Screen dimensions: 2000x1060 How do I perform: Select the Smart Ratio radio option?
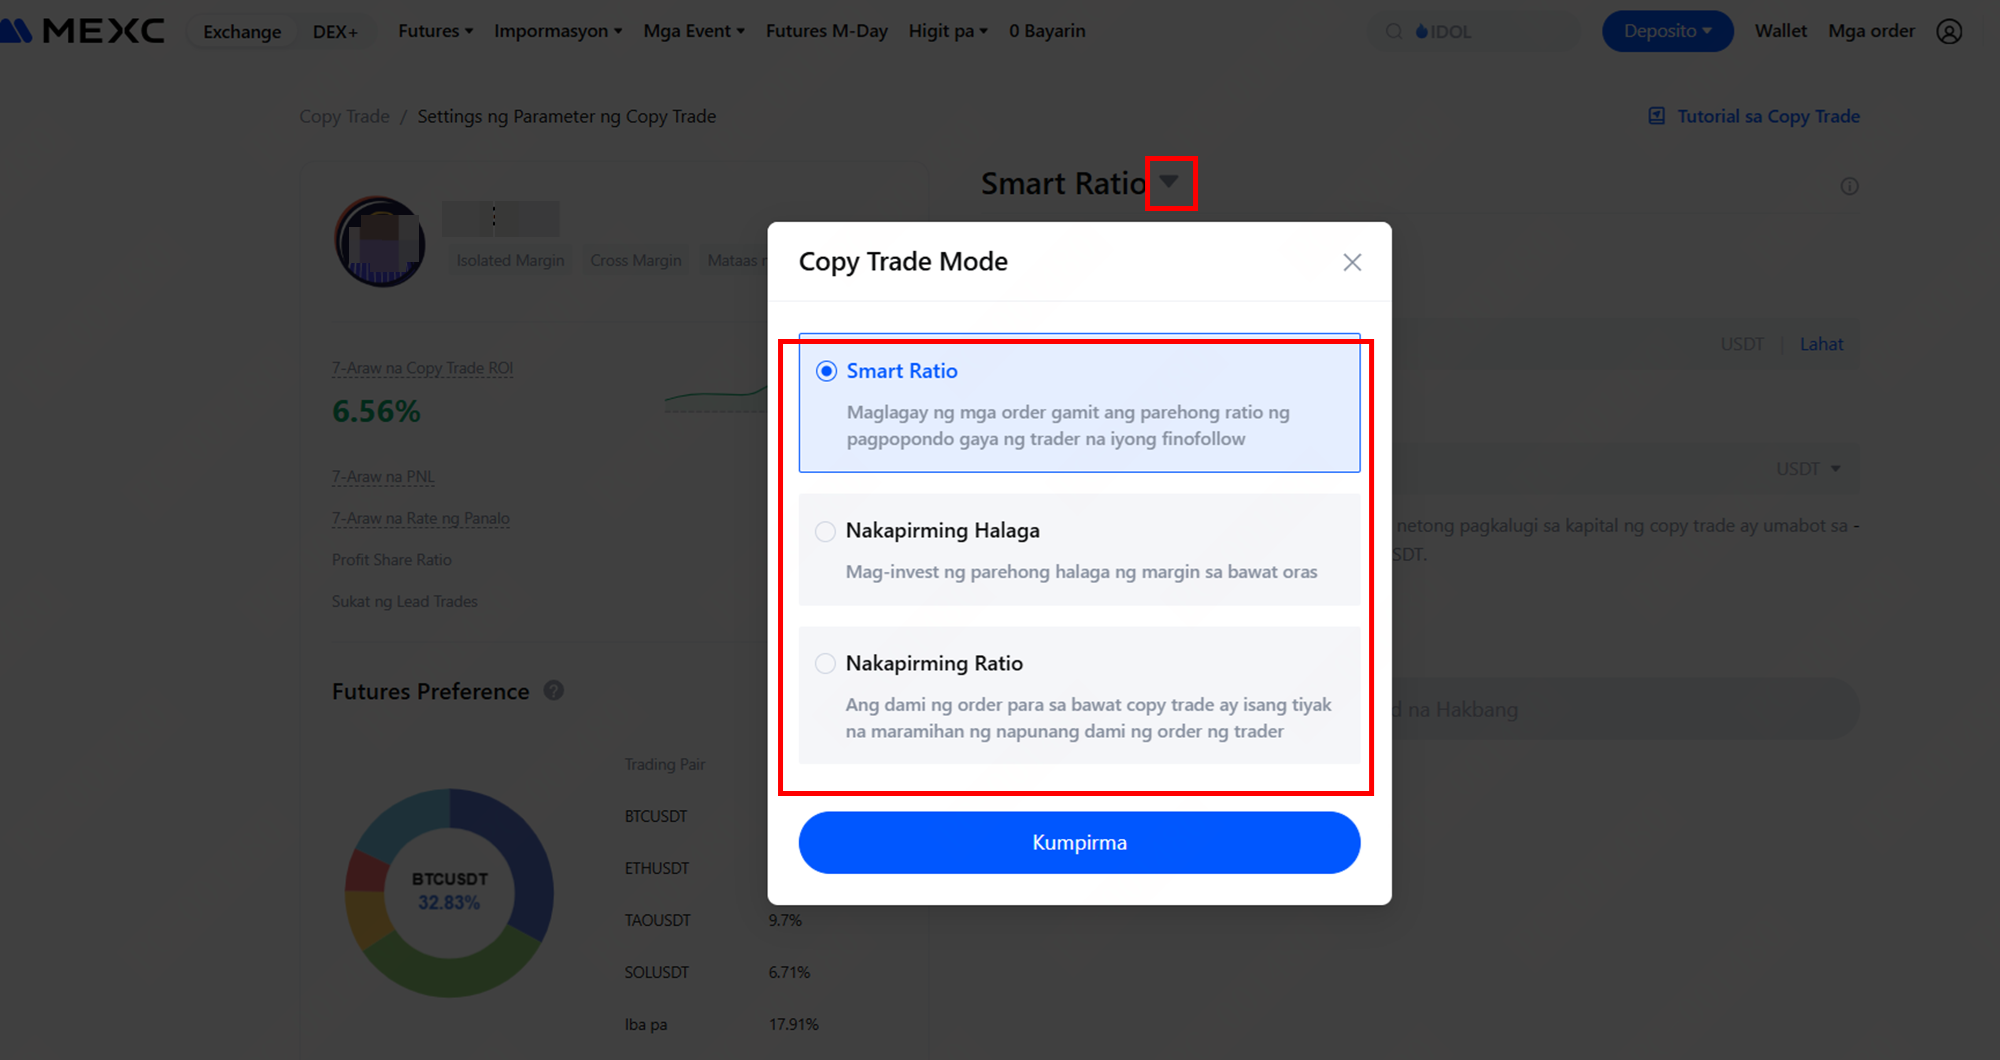pyautogui.click(x=826, y=371)
